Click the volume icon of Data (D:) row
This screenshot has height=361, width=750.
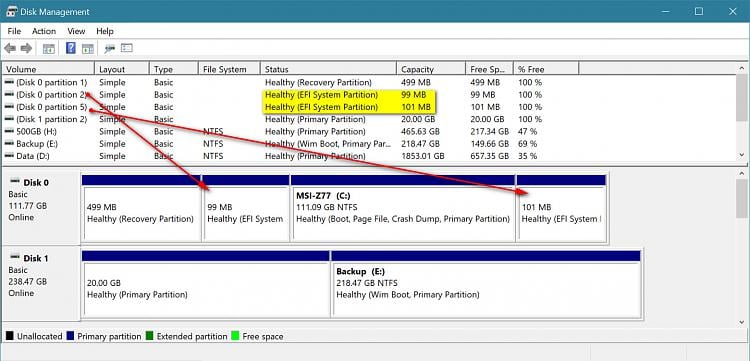click(10, 156)
